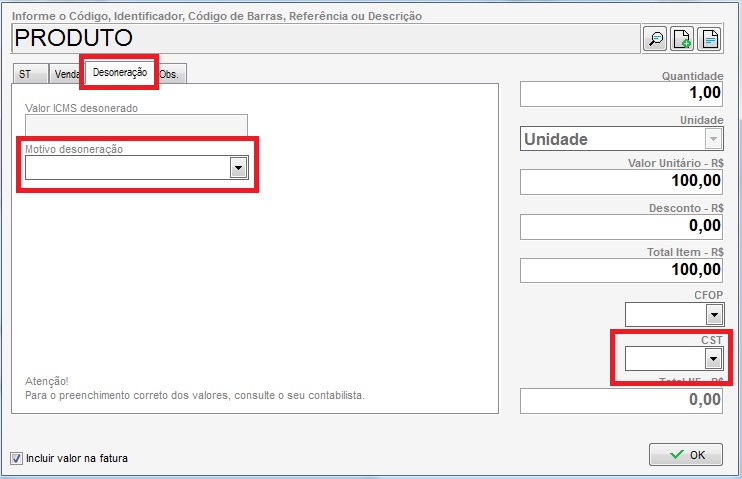Click the product search magnifier icon
The height and width of the screenshot is (479, 742).
[x=655, y=39]
